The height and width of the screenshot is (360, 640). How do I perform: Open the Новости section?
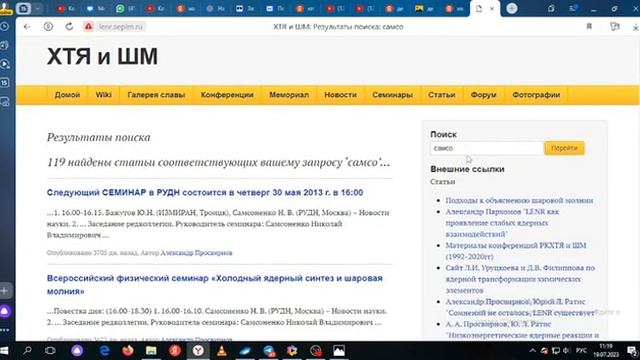coord(340,95)
